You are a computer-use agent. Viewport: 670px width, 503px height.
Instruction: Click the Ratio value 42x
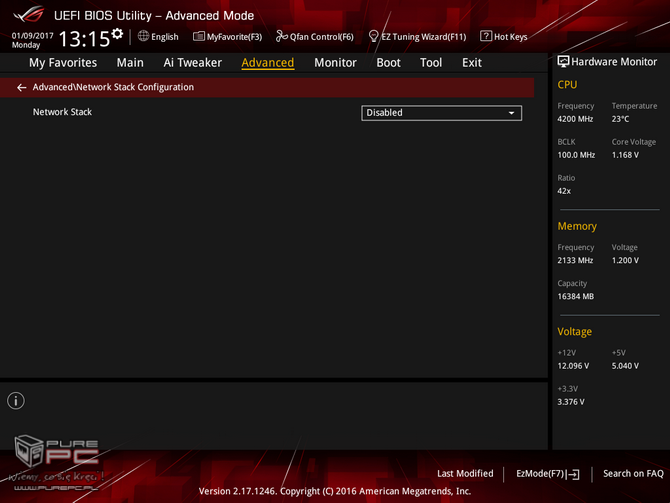coord(564,191)
